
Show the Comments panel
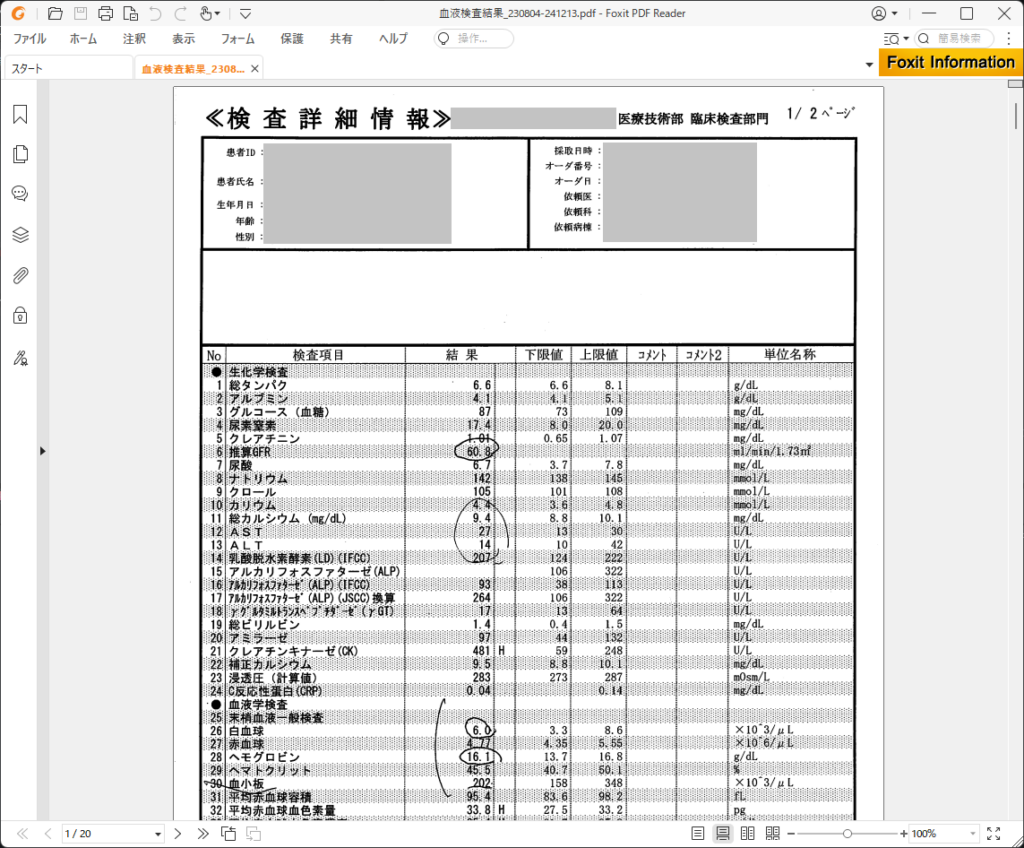point(20,194)
